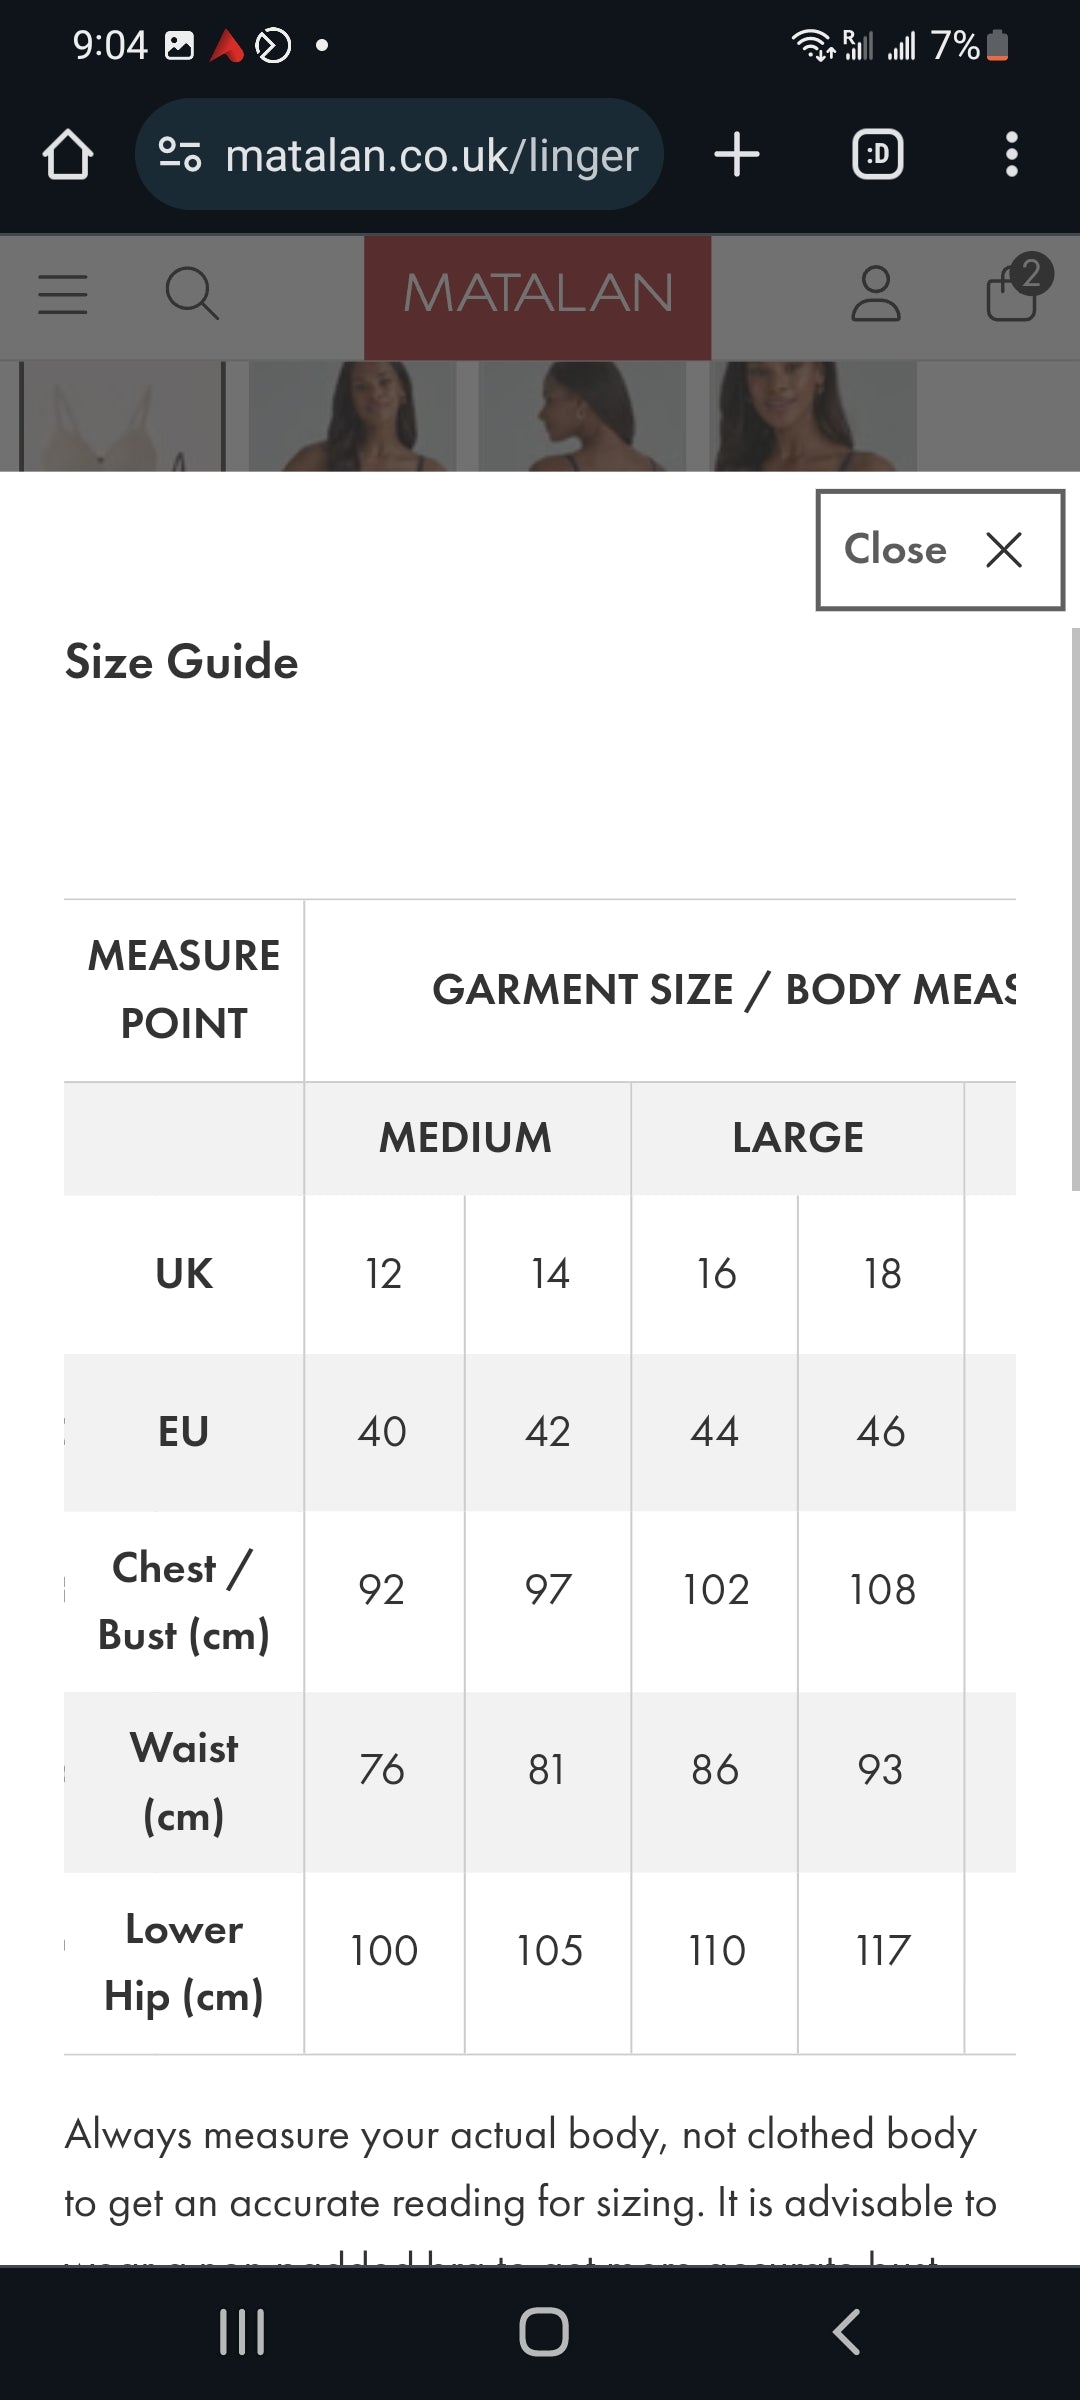The image size is (1080, 2400).
Task: Tap the search magnifier icon
Action: pyautogui.click(x=191, y=294)
